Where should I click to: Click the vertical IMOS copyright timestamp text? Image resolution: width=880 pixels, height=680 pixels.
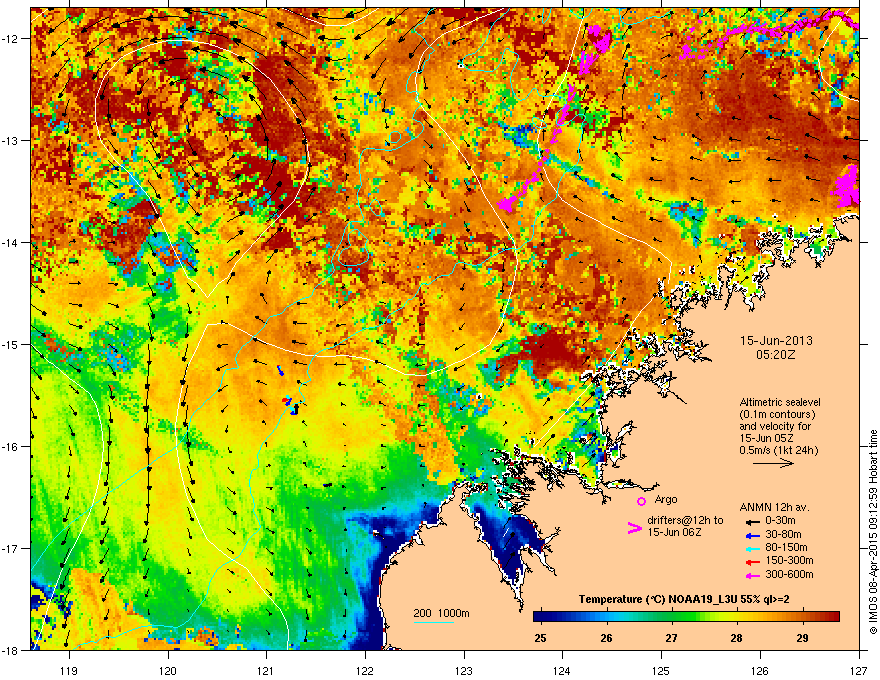pos(873,532)
